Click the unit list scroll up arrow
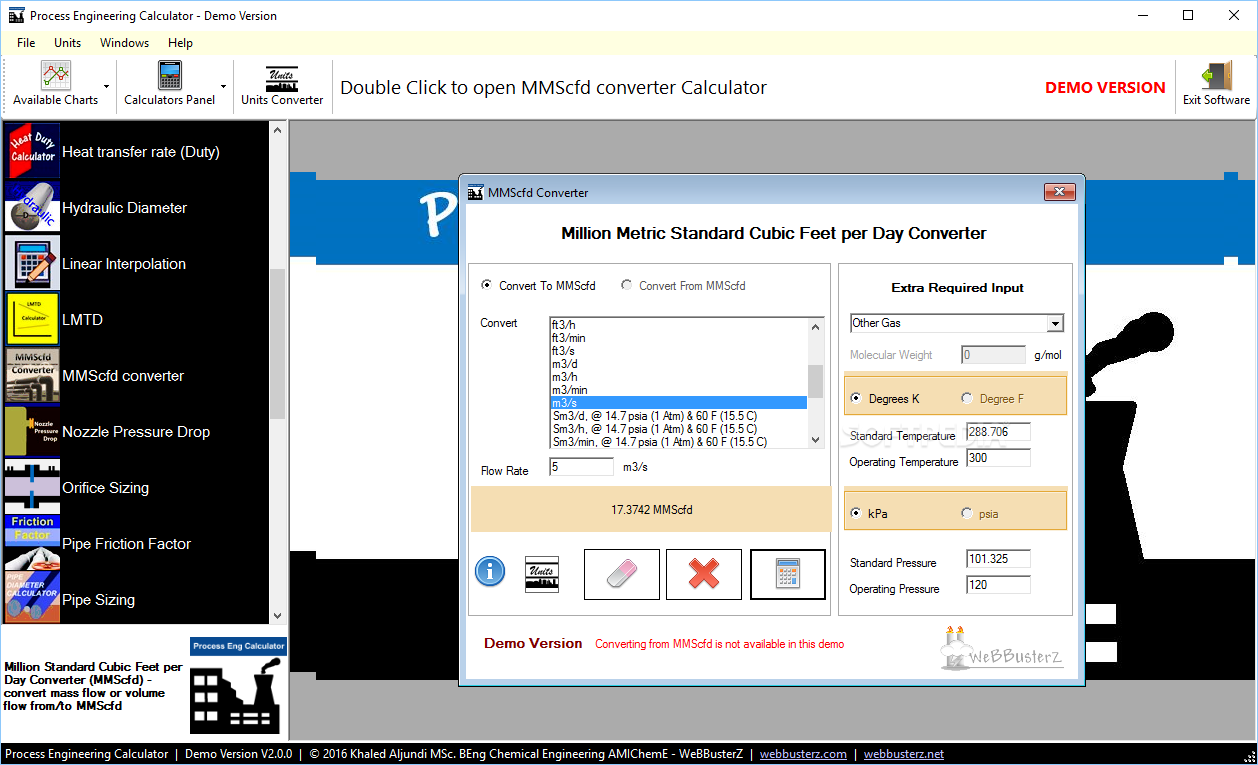 click(x=816, y=326)
